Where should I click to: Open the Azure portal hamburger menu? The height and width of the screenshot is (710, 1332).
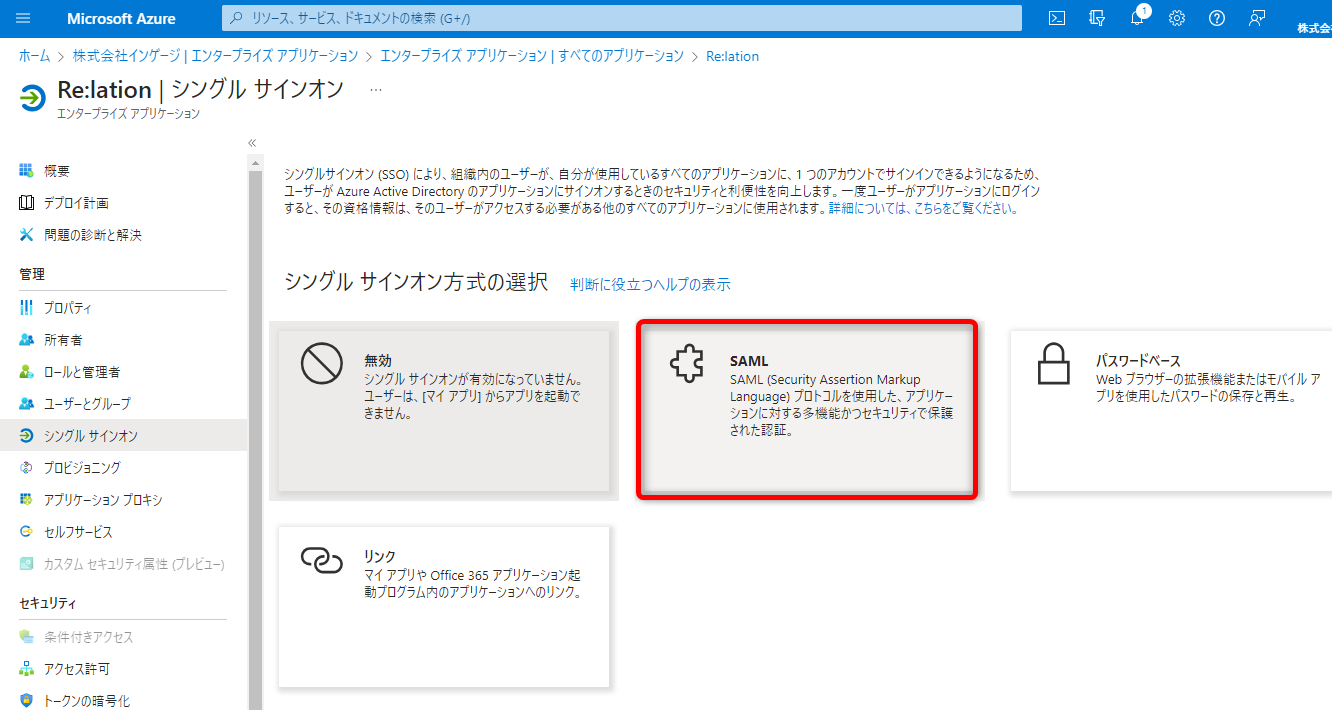point(24,18)
